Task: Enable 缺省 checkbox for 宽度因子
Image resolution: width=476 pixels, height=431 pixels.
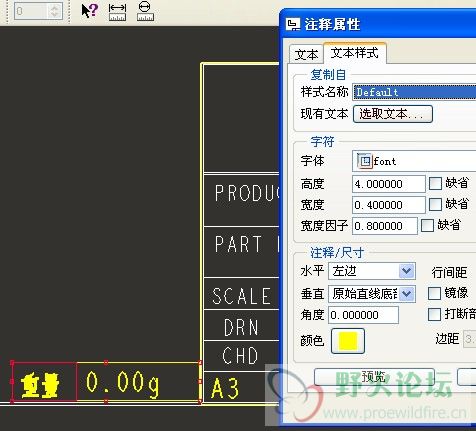Action: (x=427, y=225)
